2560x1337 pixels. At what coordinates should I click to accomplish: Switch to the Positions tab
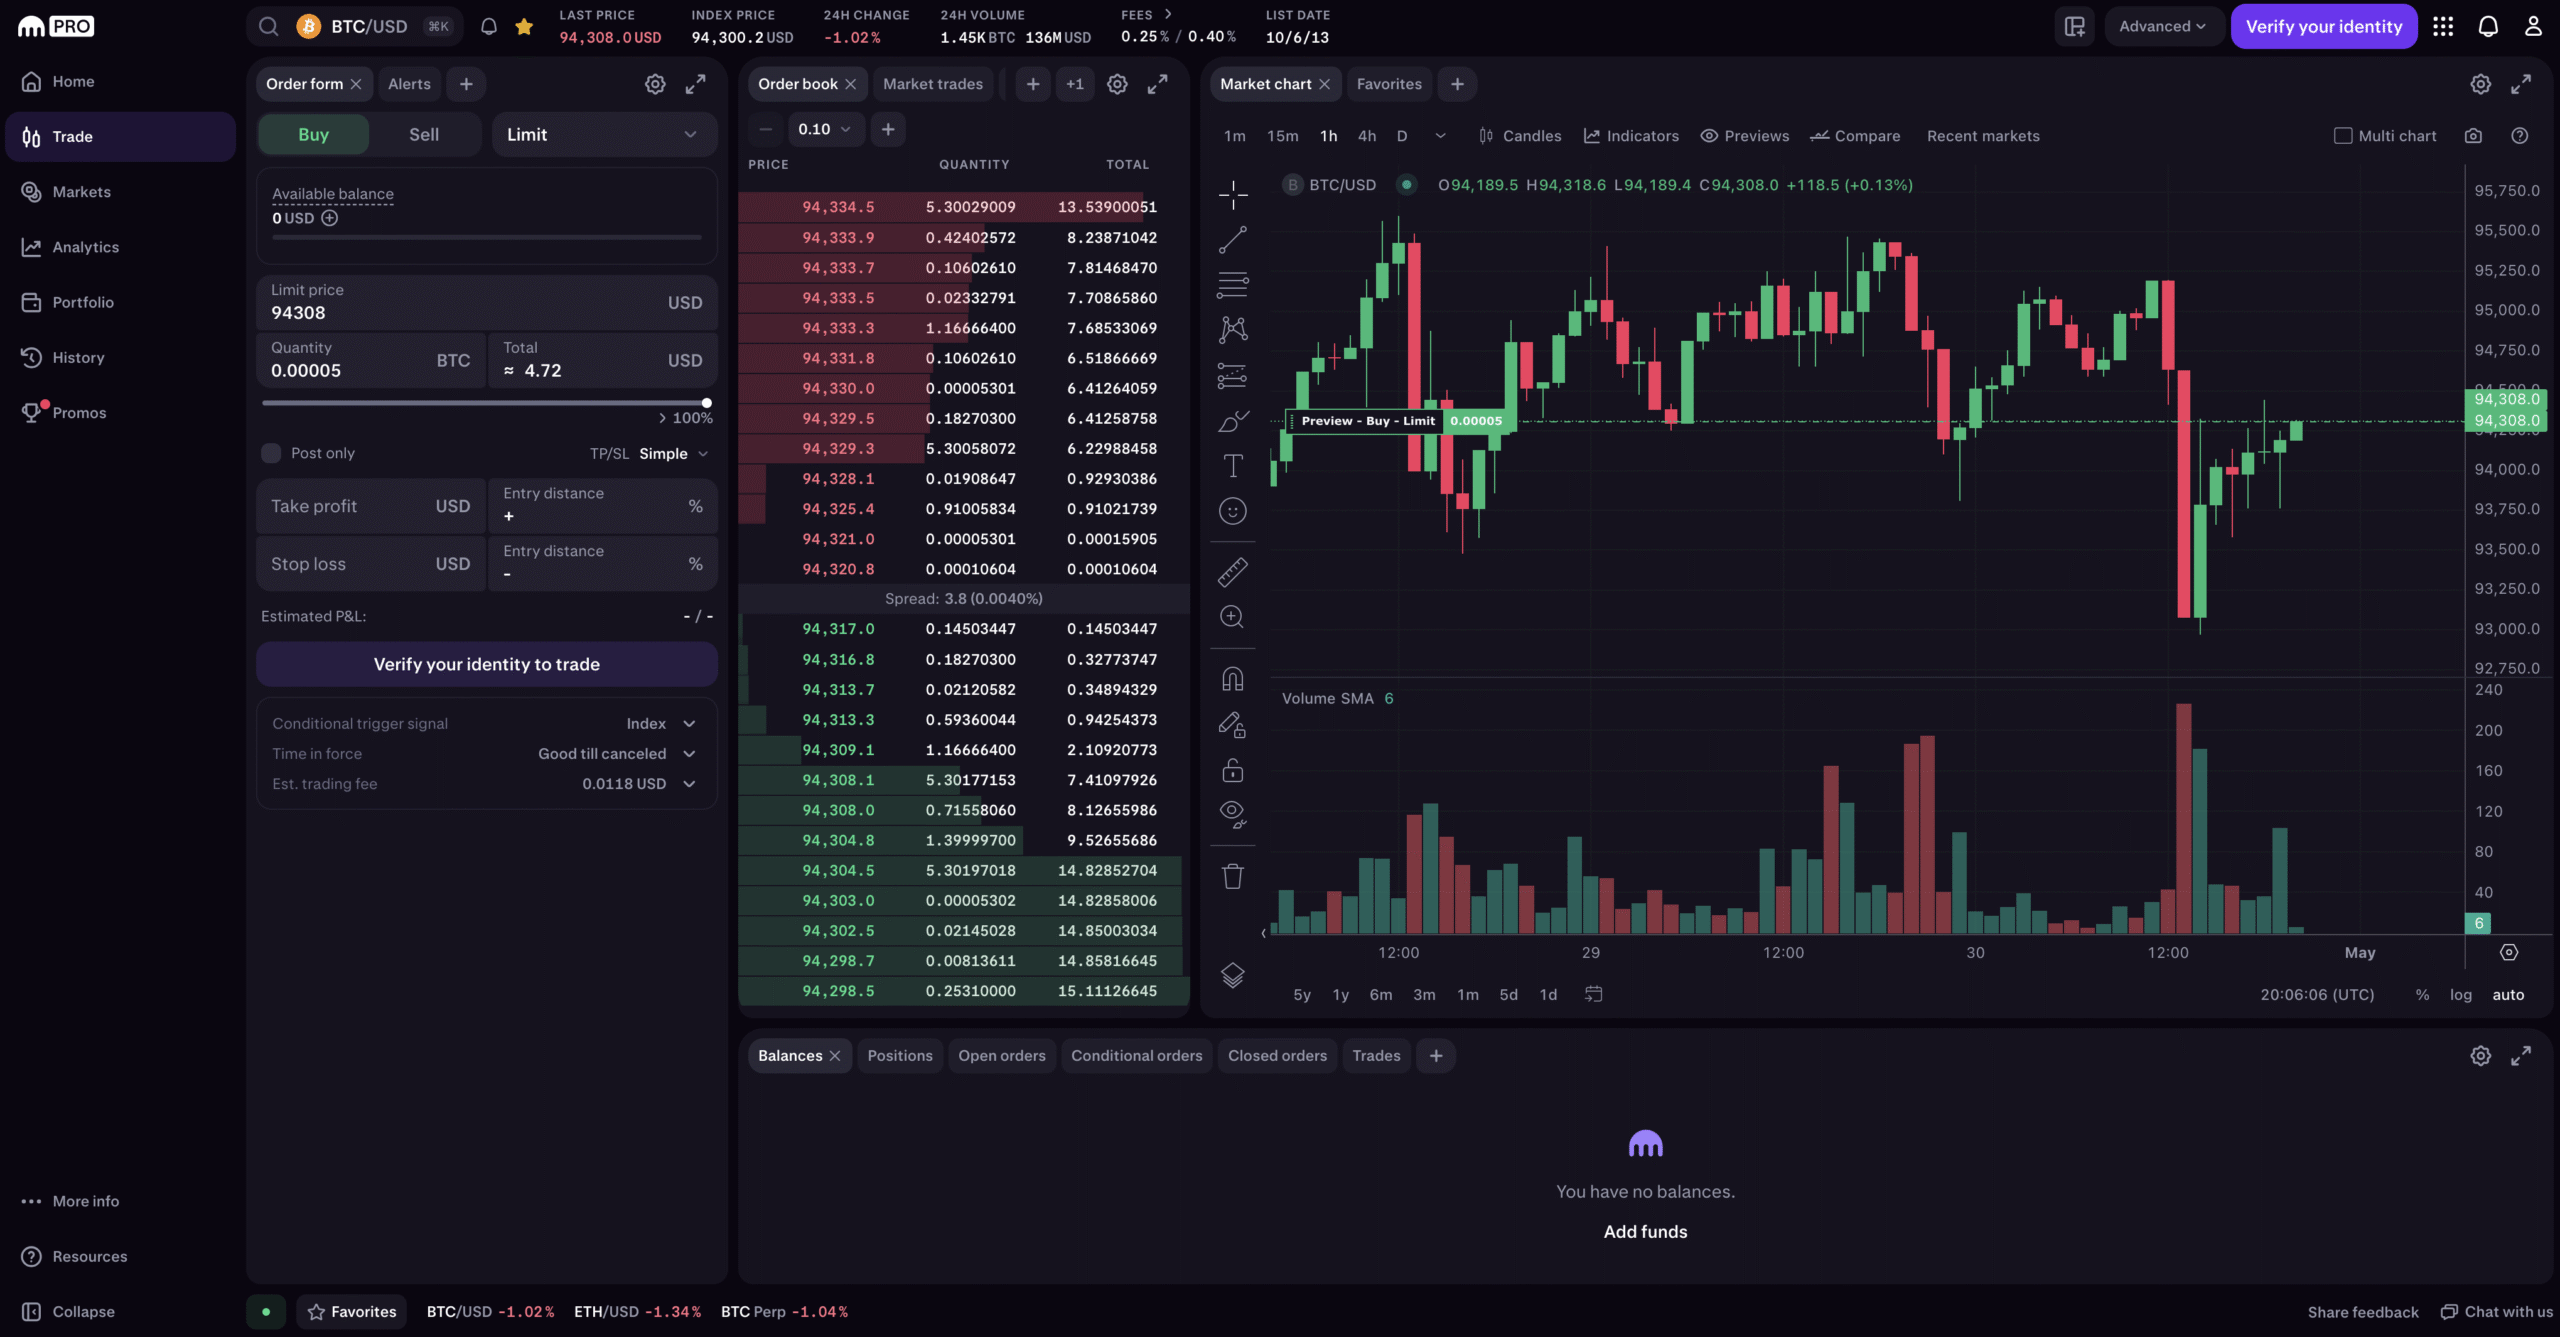click(x=900, y=1056)
